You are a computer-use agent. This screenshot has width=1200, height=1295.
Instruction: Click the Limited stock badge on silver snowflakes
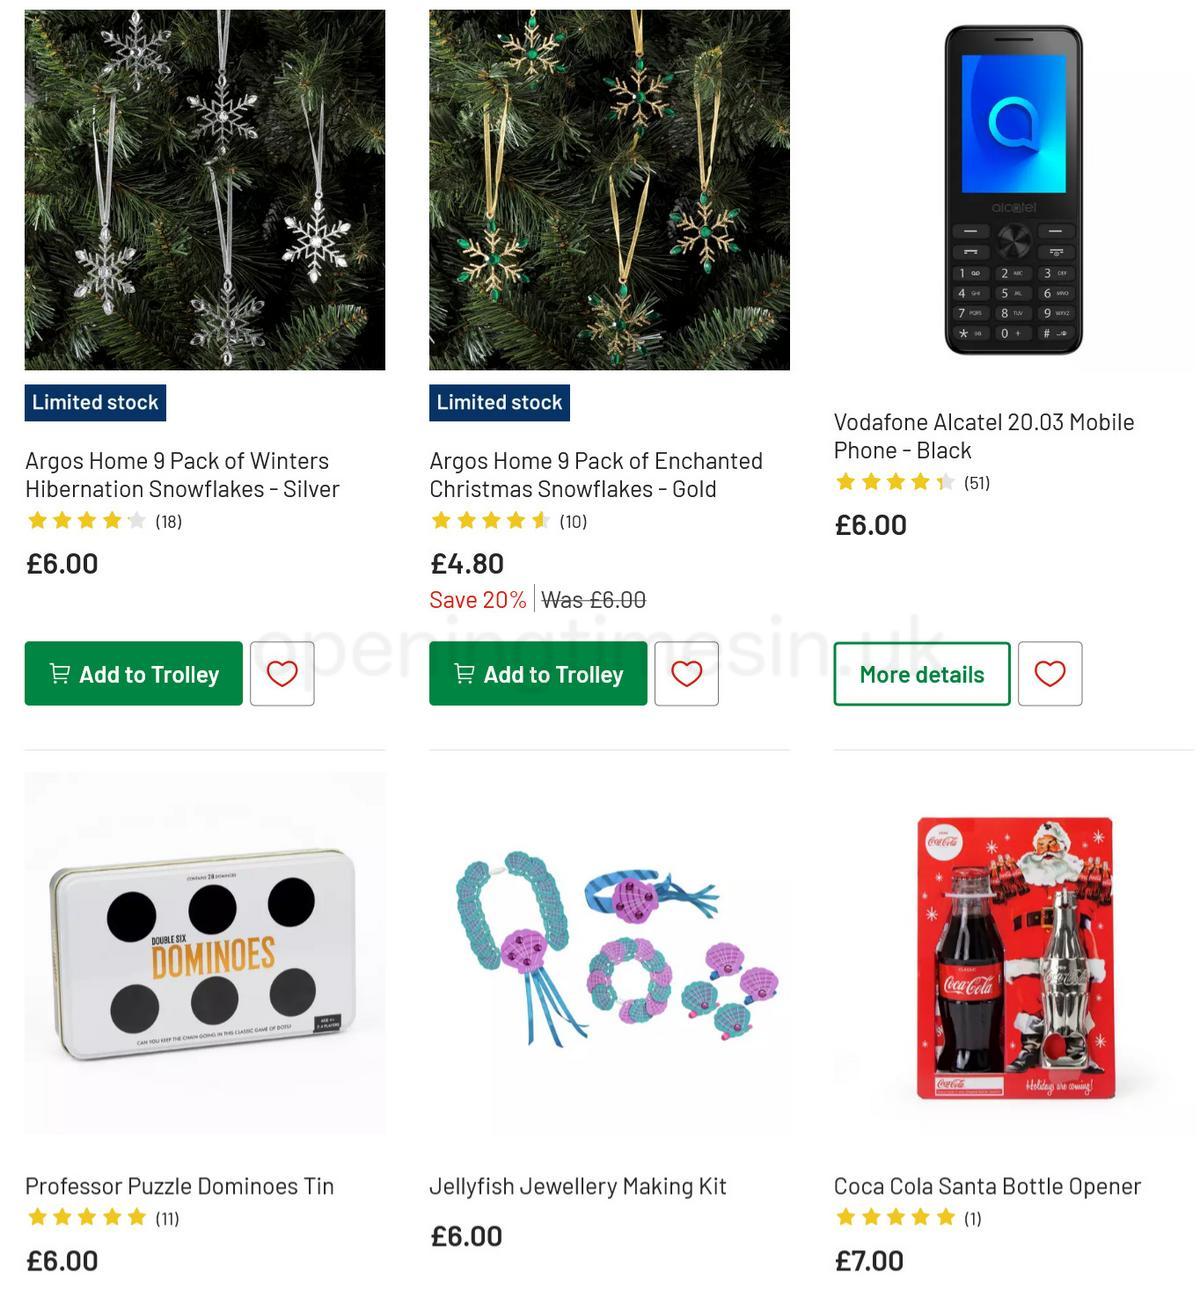click(x=95, y=402)
